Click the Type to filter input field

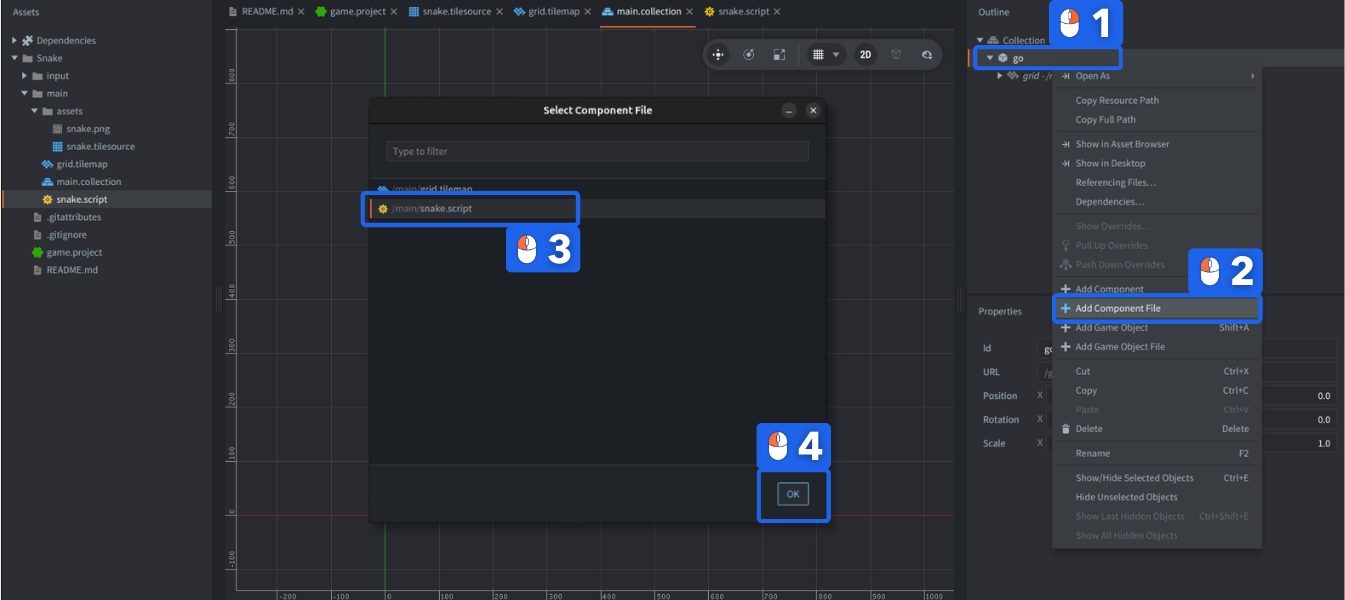tap(597, 151)
